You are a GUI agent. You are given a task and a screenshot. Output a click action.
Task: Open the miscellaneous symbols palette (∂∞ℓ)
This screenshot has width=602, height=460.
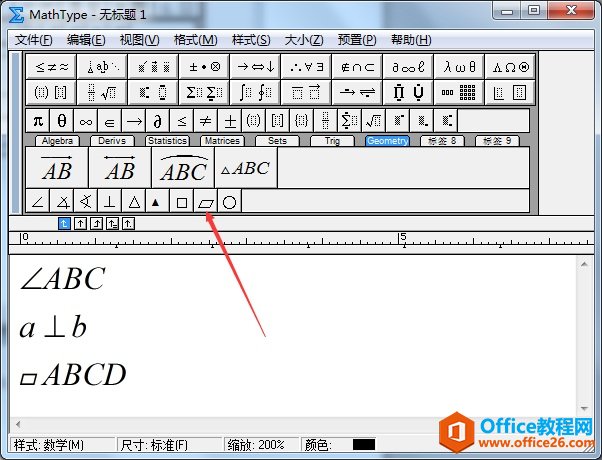click(408, 67)
